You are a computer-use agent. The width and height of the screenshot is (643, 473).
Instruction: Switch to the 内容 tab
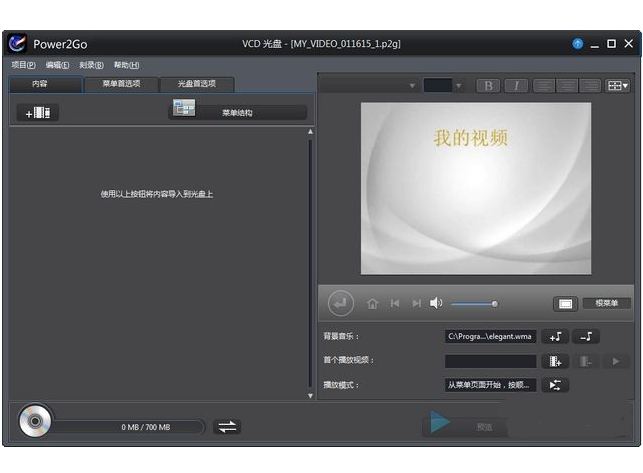46,84
